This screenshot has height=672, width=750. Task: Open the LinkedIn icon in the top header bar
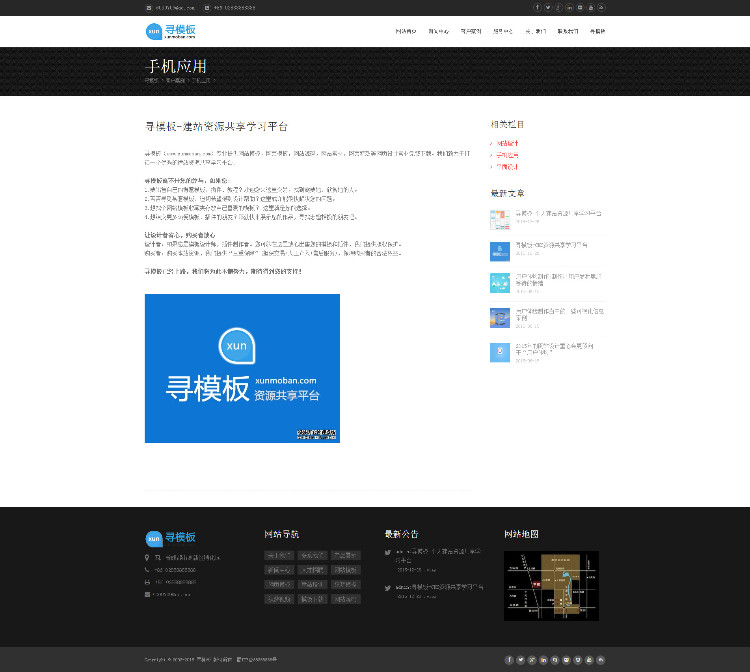pos(570,7)
